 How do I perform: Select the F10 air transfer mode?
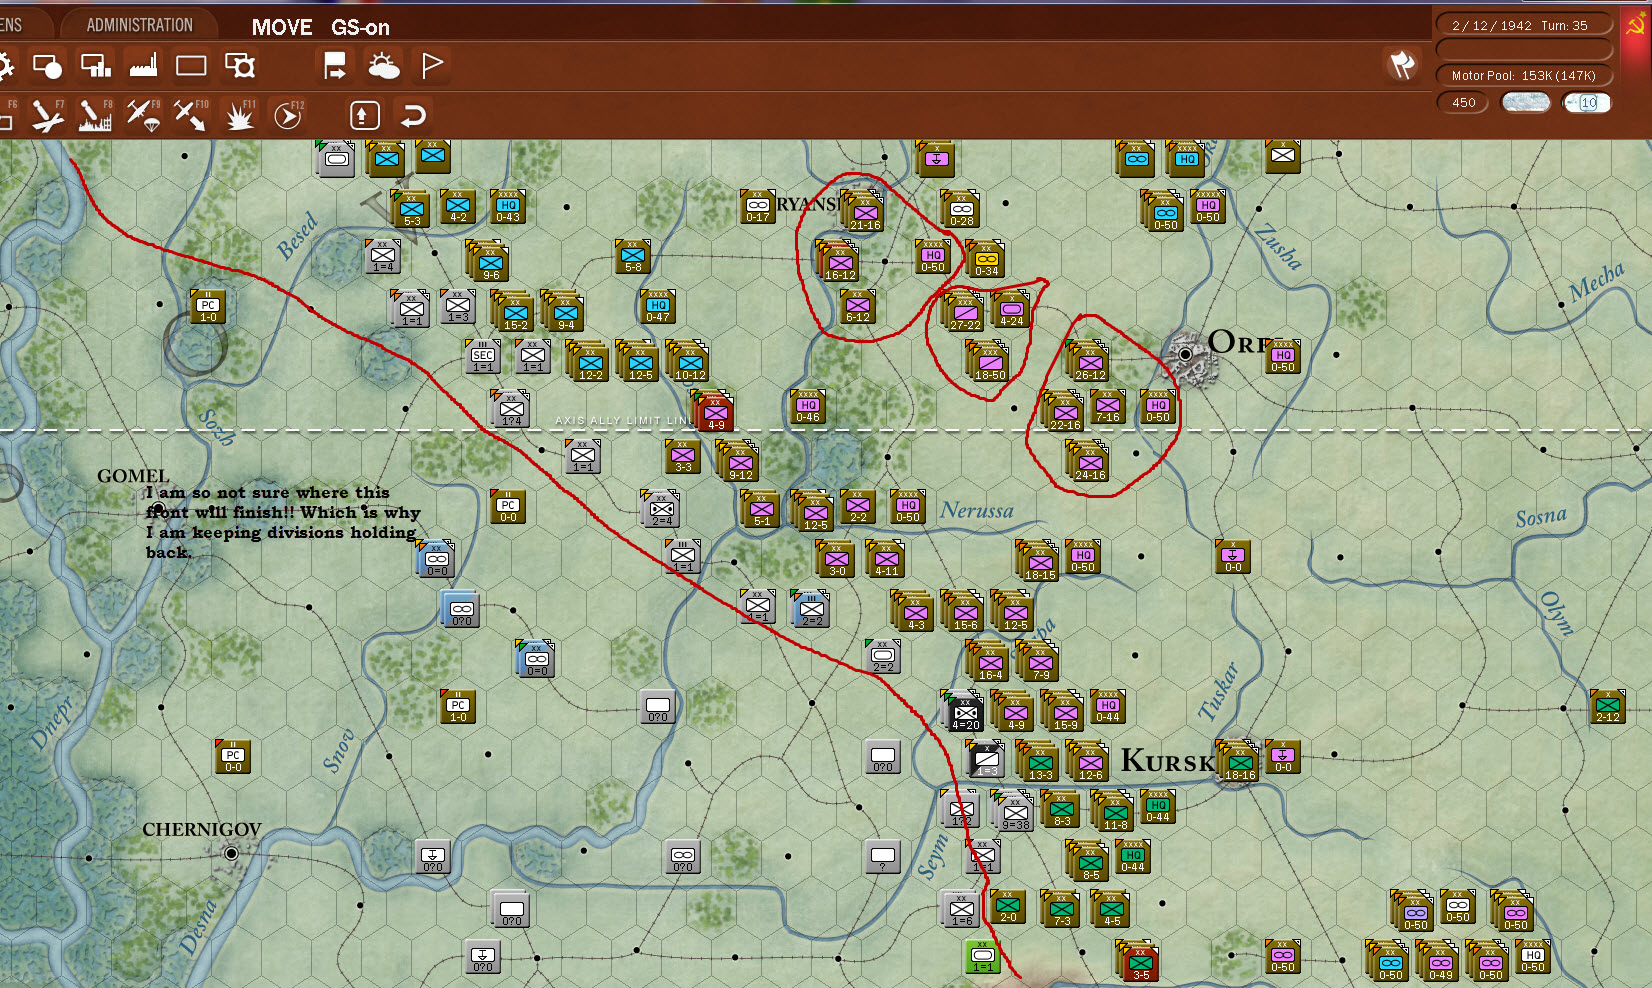pos(191,115)
